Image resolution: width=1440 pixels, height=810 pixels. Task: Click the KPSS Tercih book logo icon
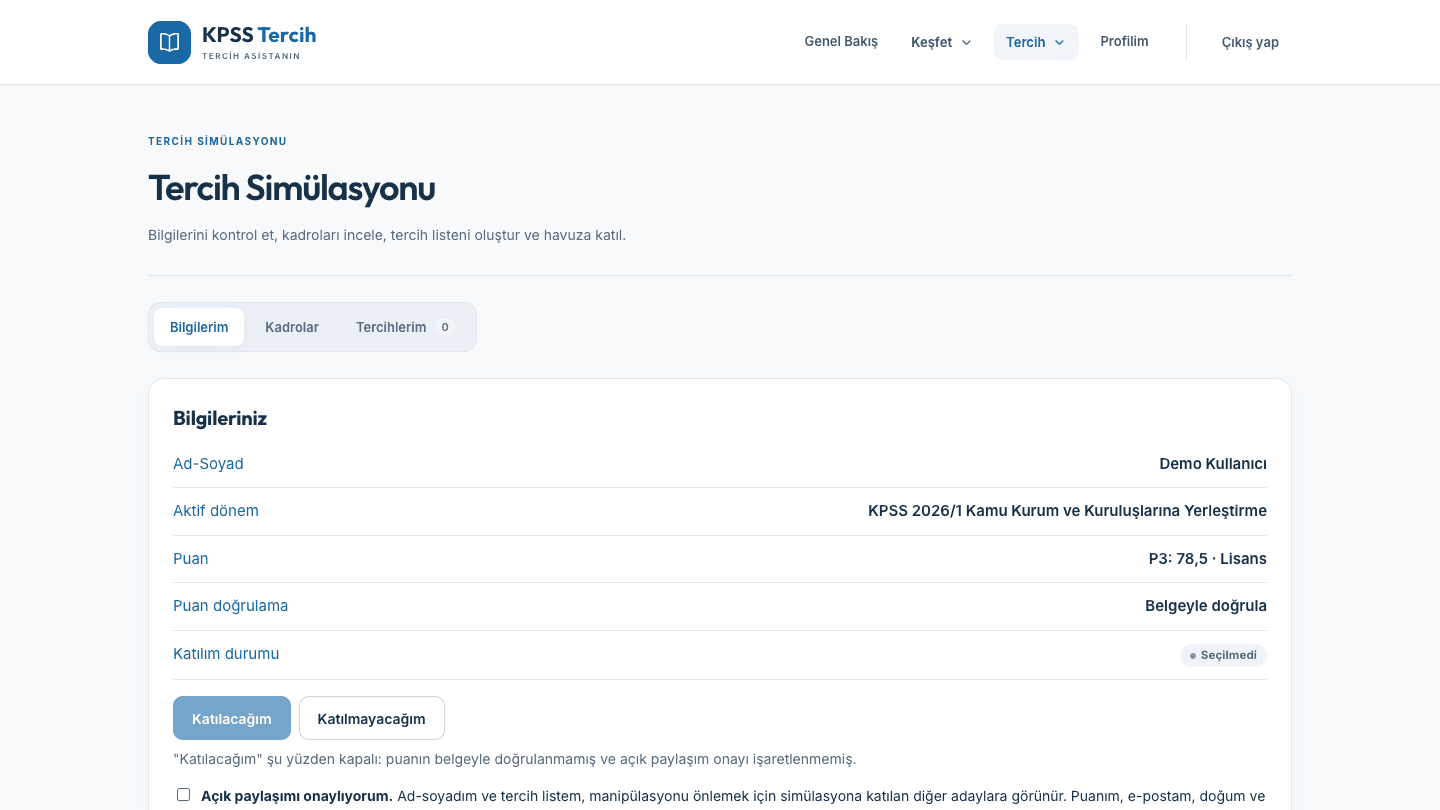(x=169, y=42)
